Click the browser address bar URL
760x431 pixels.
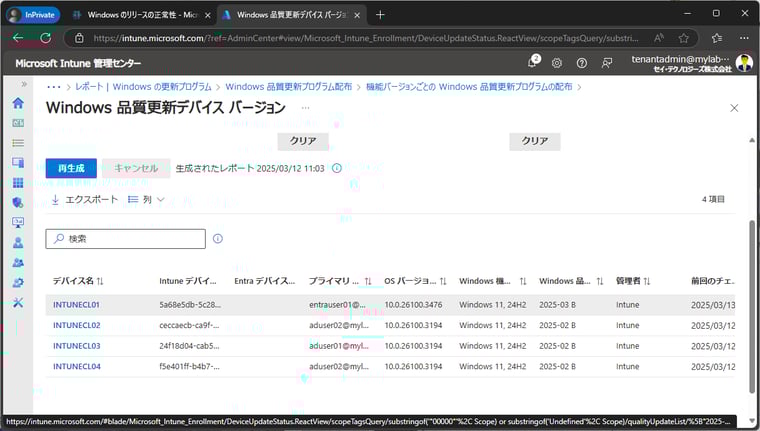[x=365, y=38]
